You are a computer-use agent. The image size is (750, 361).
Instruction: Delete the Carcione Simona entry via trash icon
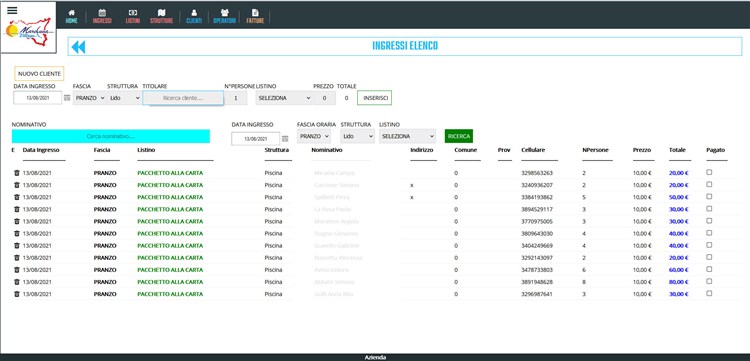[17, 185]
